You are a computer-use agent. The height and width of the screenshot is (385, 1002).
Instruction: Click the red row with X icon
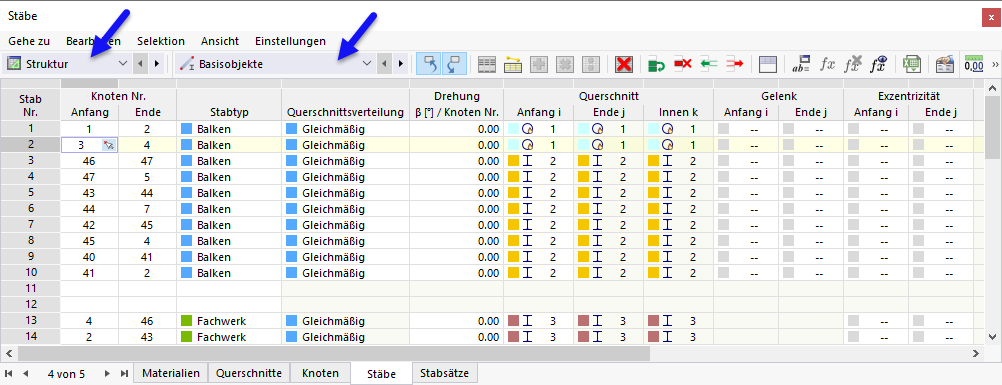[683, 64]
